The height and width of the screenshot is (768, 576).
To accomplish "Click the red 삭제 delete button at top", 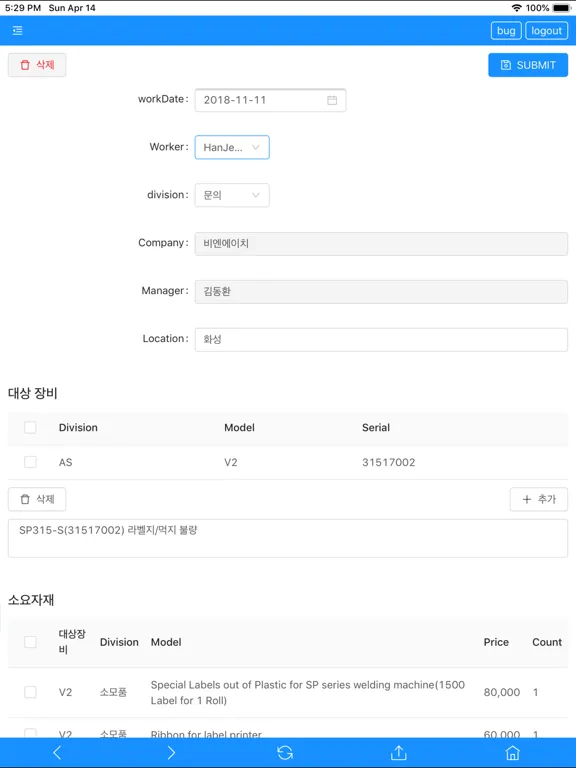I will 37,65.
